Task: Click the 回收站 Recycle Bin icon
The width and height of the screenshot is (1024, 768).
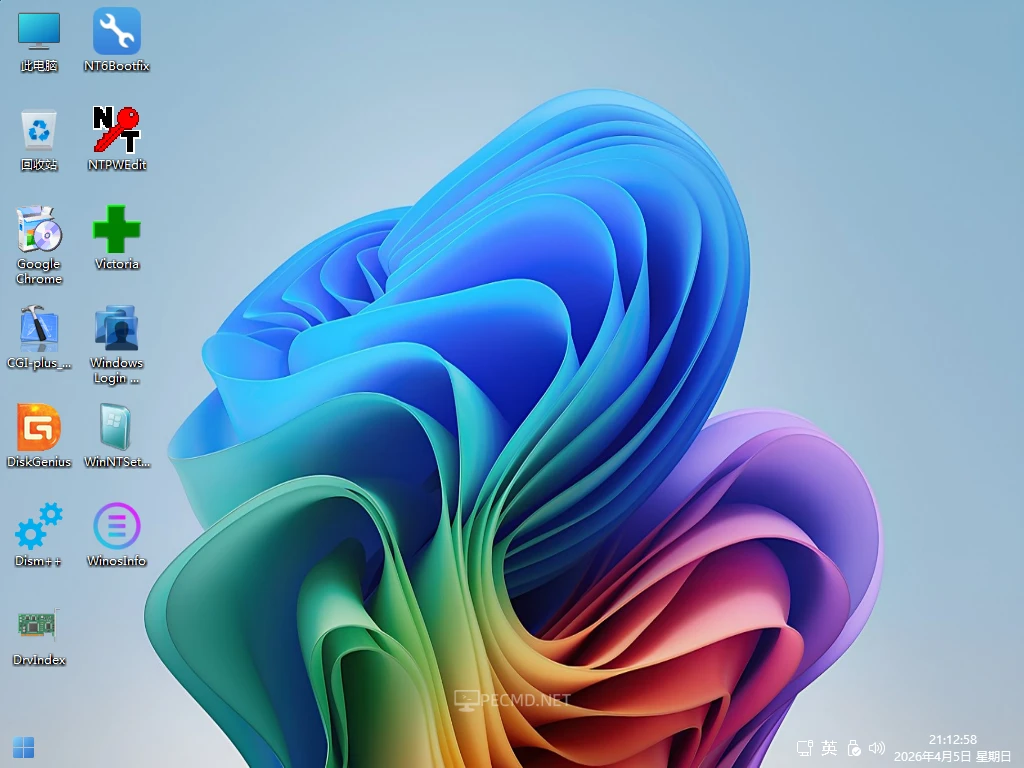Action: click(x=39, y=131)
